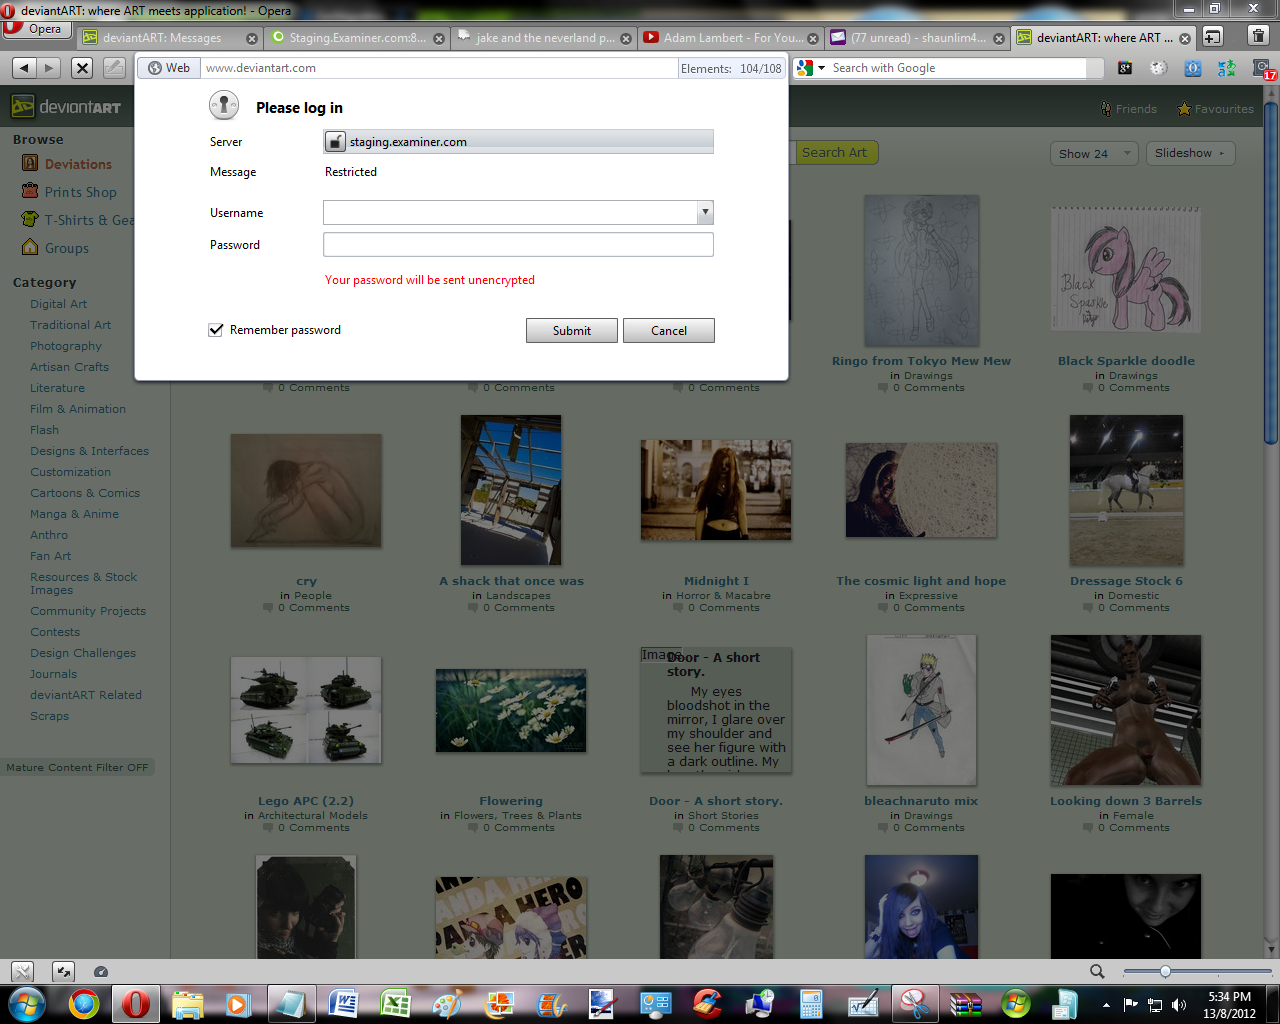Screen dimensions: 1280x1024
Task: Stop page loading with the X button
Action: click(x=83, y=68)
